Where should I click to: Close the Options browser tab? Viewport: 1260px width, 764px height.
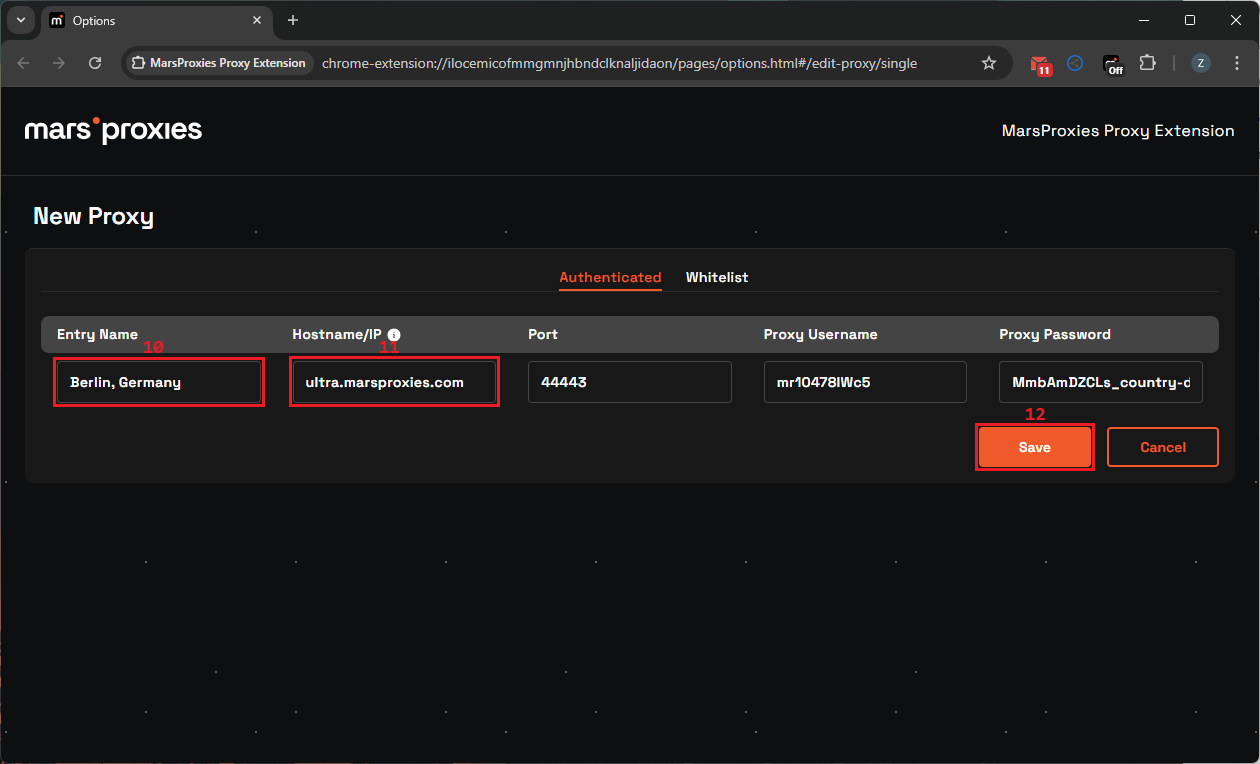(x=257, y=20)
